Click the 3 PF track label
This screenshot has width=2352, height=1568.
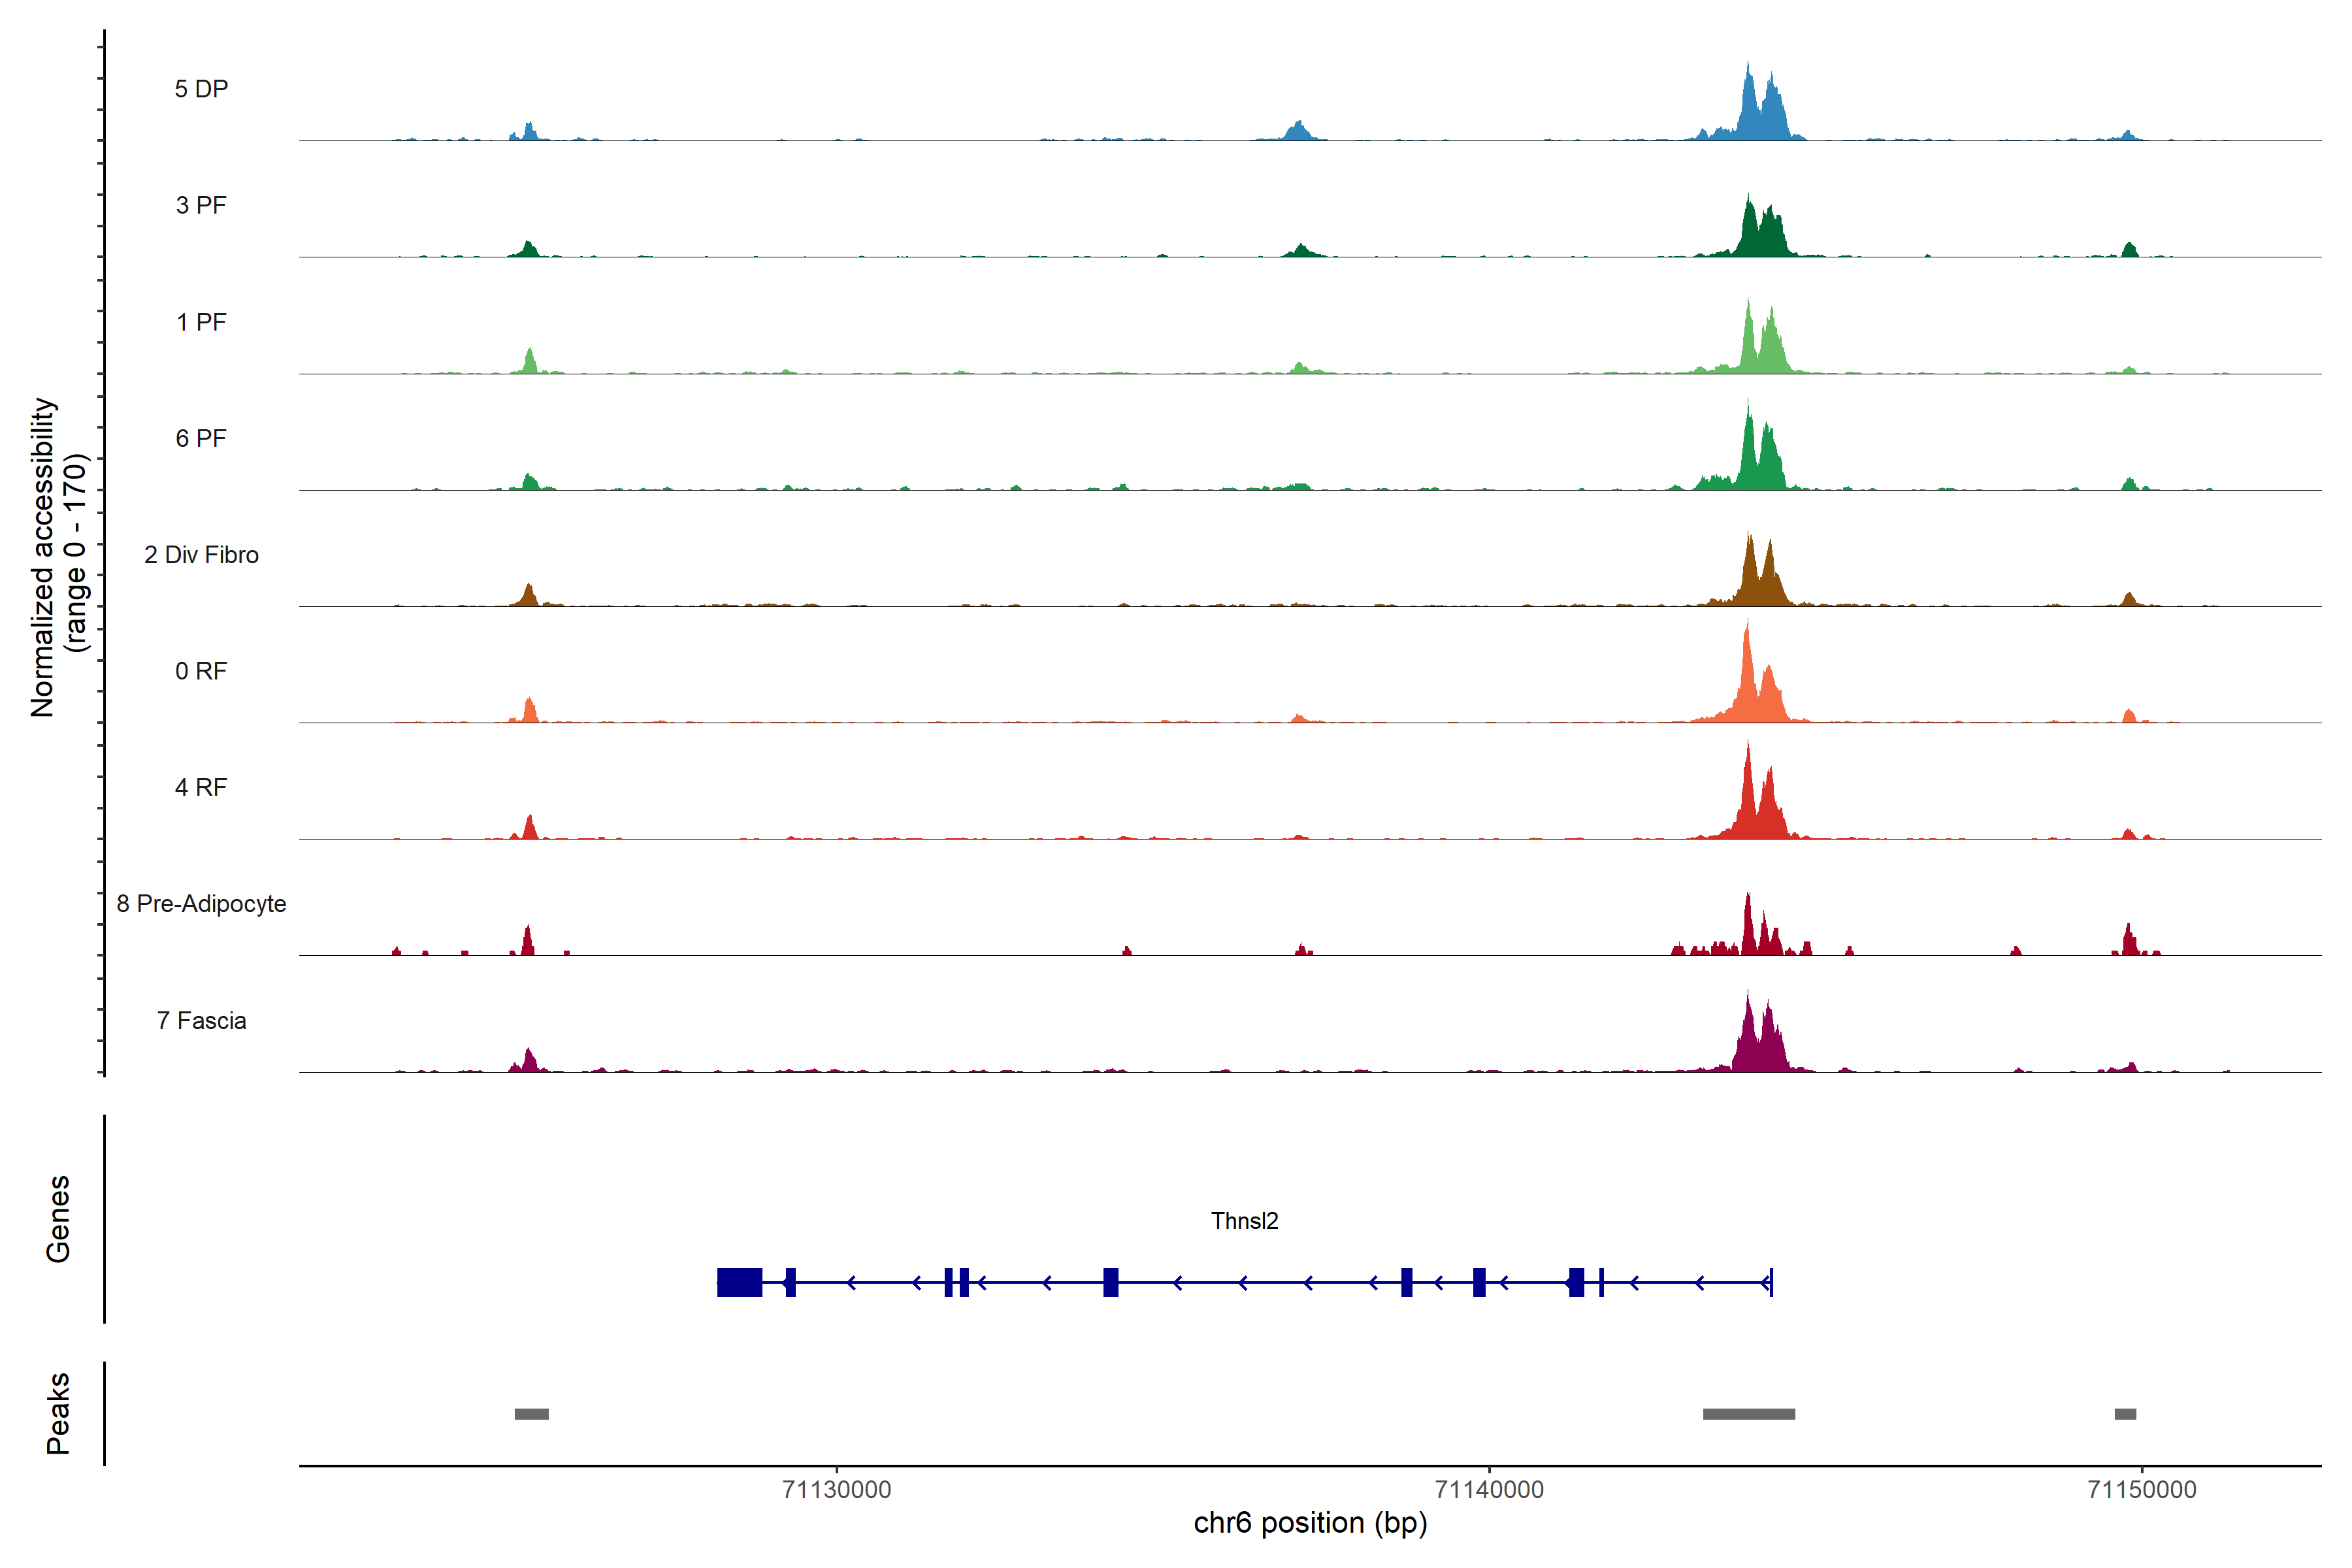tap(201, 205)
